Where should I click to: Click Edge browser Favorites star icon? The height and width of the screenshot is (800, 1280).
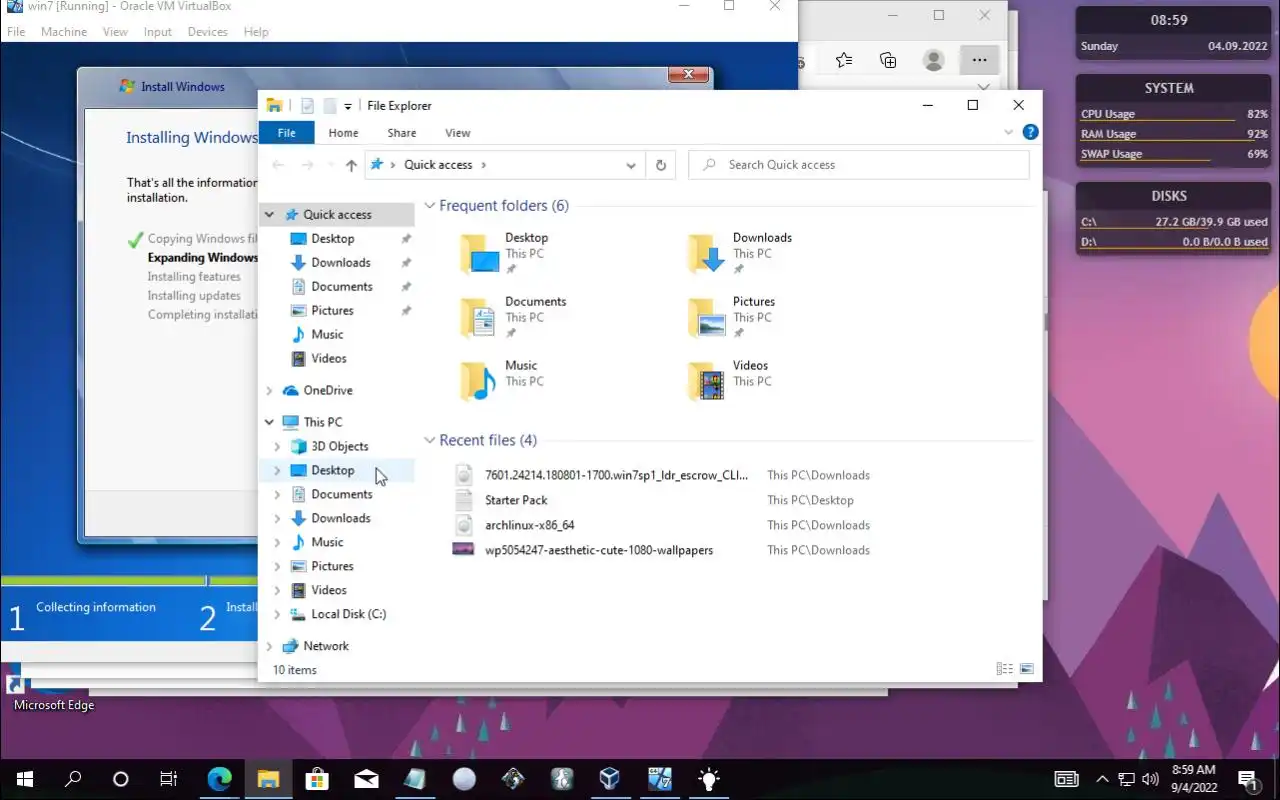[844, 60]
